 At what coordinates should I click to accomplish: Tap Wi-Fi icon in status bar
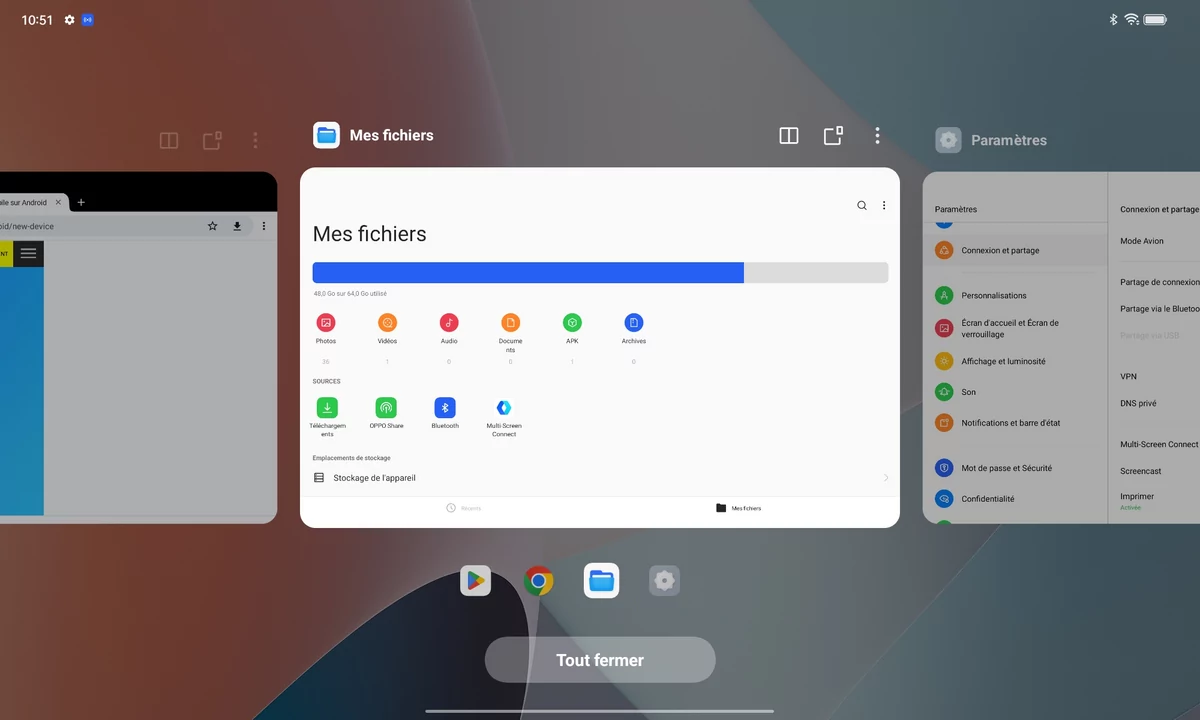click(x=1131, y=20)
